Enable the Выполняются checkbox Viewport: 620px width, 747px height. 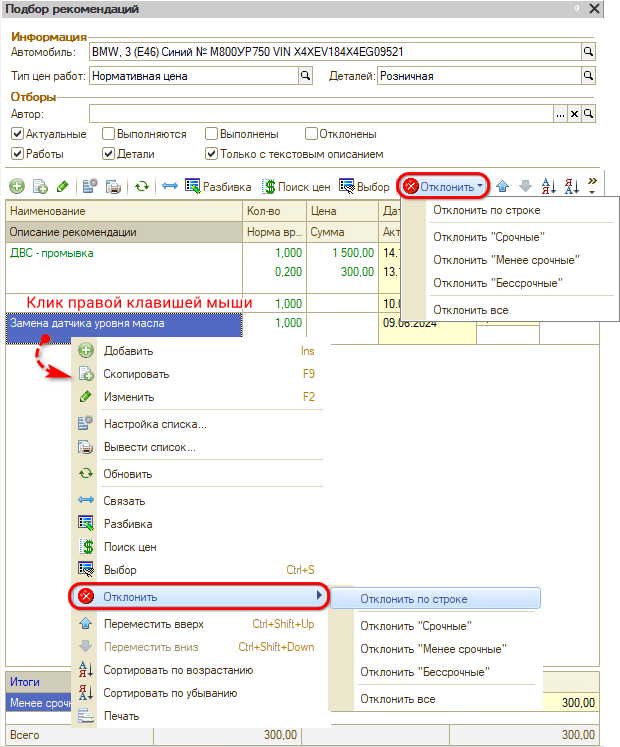coord(109,134)
